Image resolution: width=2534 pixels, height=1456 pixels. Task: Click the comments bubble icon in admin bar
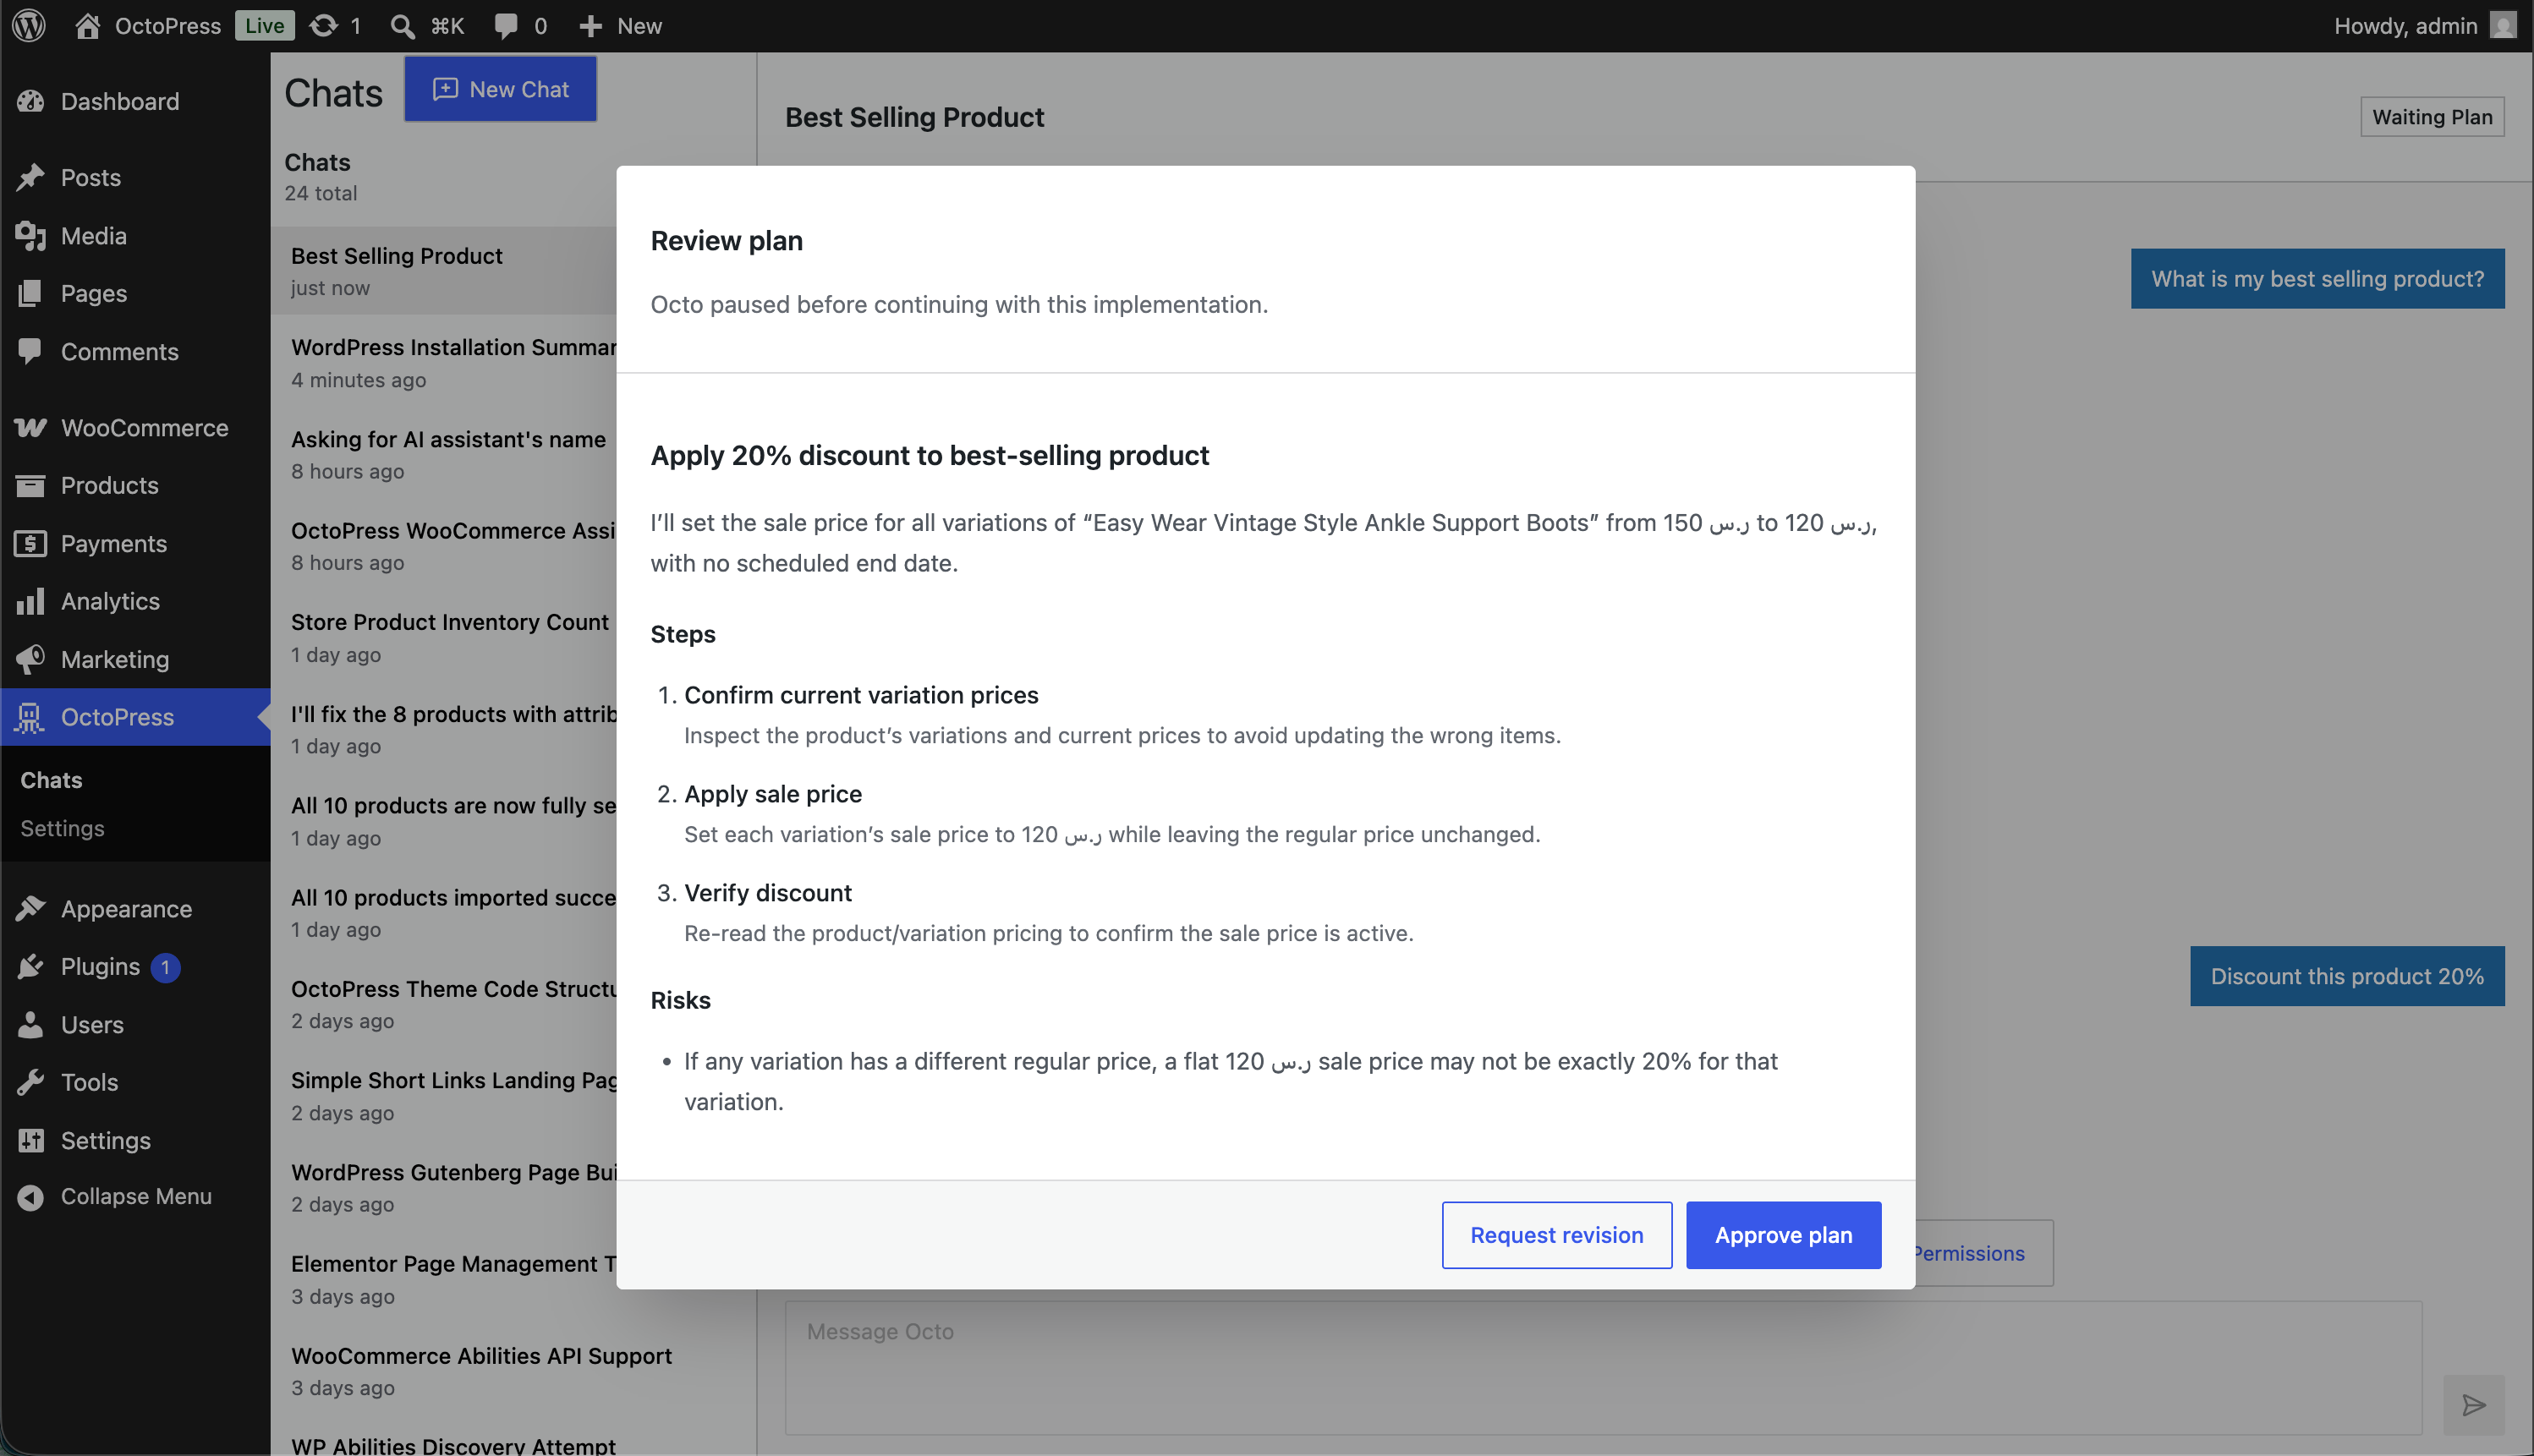point(506,26)
